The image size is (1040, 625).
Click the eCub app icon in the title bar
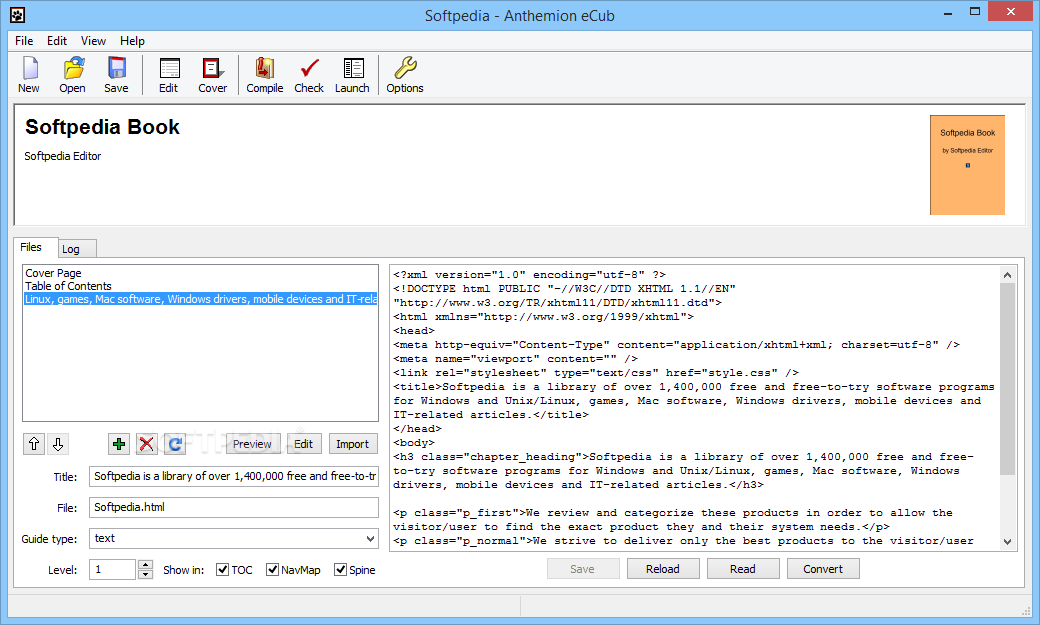click(x=17, y=15)
